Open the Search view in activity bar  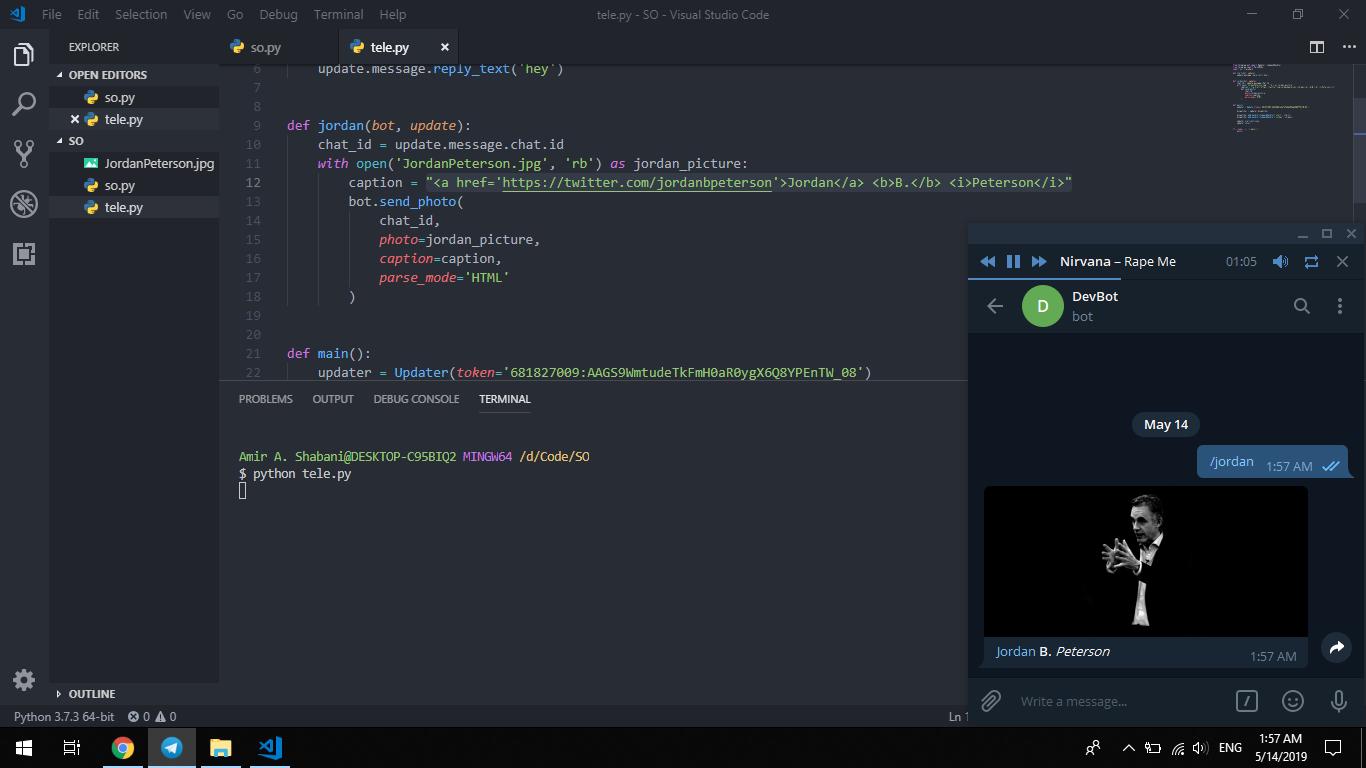(24, 103)
